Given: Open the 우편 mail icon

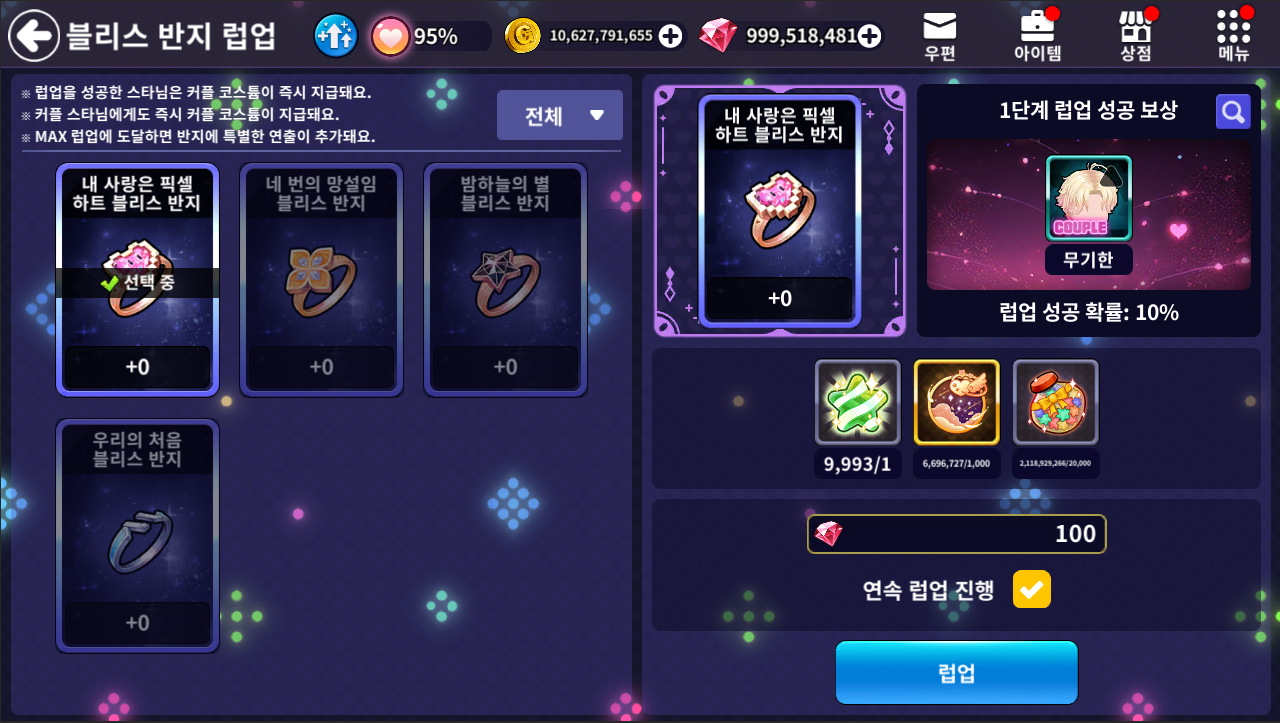Looking at the screenshot, I should (939, 36).
